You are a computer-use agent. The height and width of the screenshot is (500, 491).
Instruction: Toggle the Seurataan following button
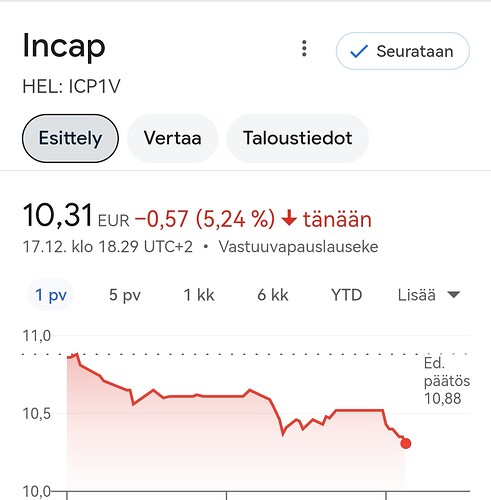pyautogui.click(x=403, y=51)
